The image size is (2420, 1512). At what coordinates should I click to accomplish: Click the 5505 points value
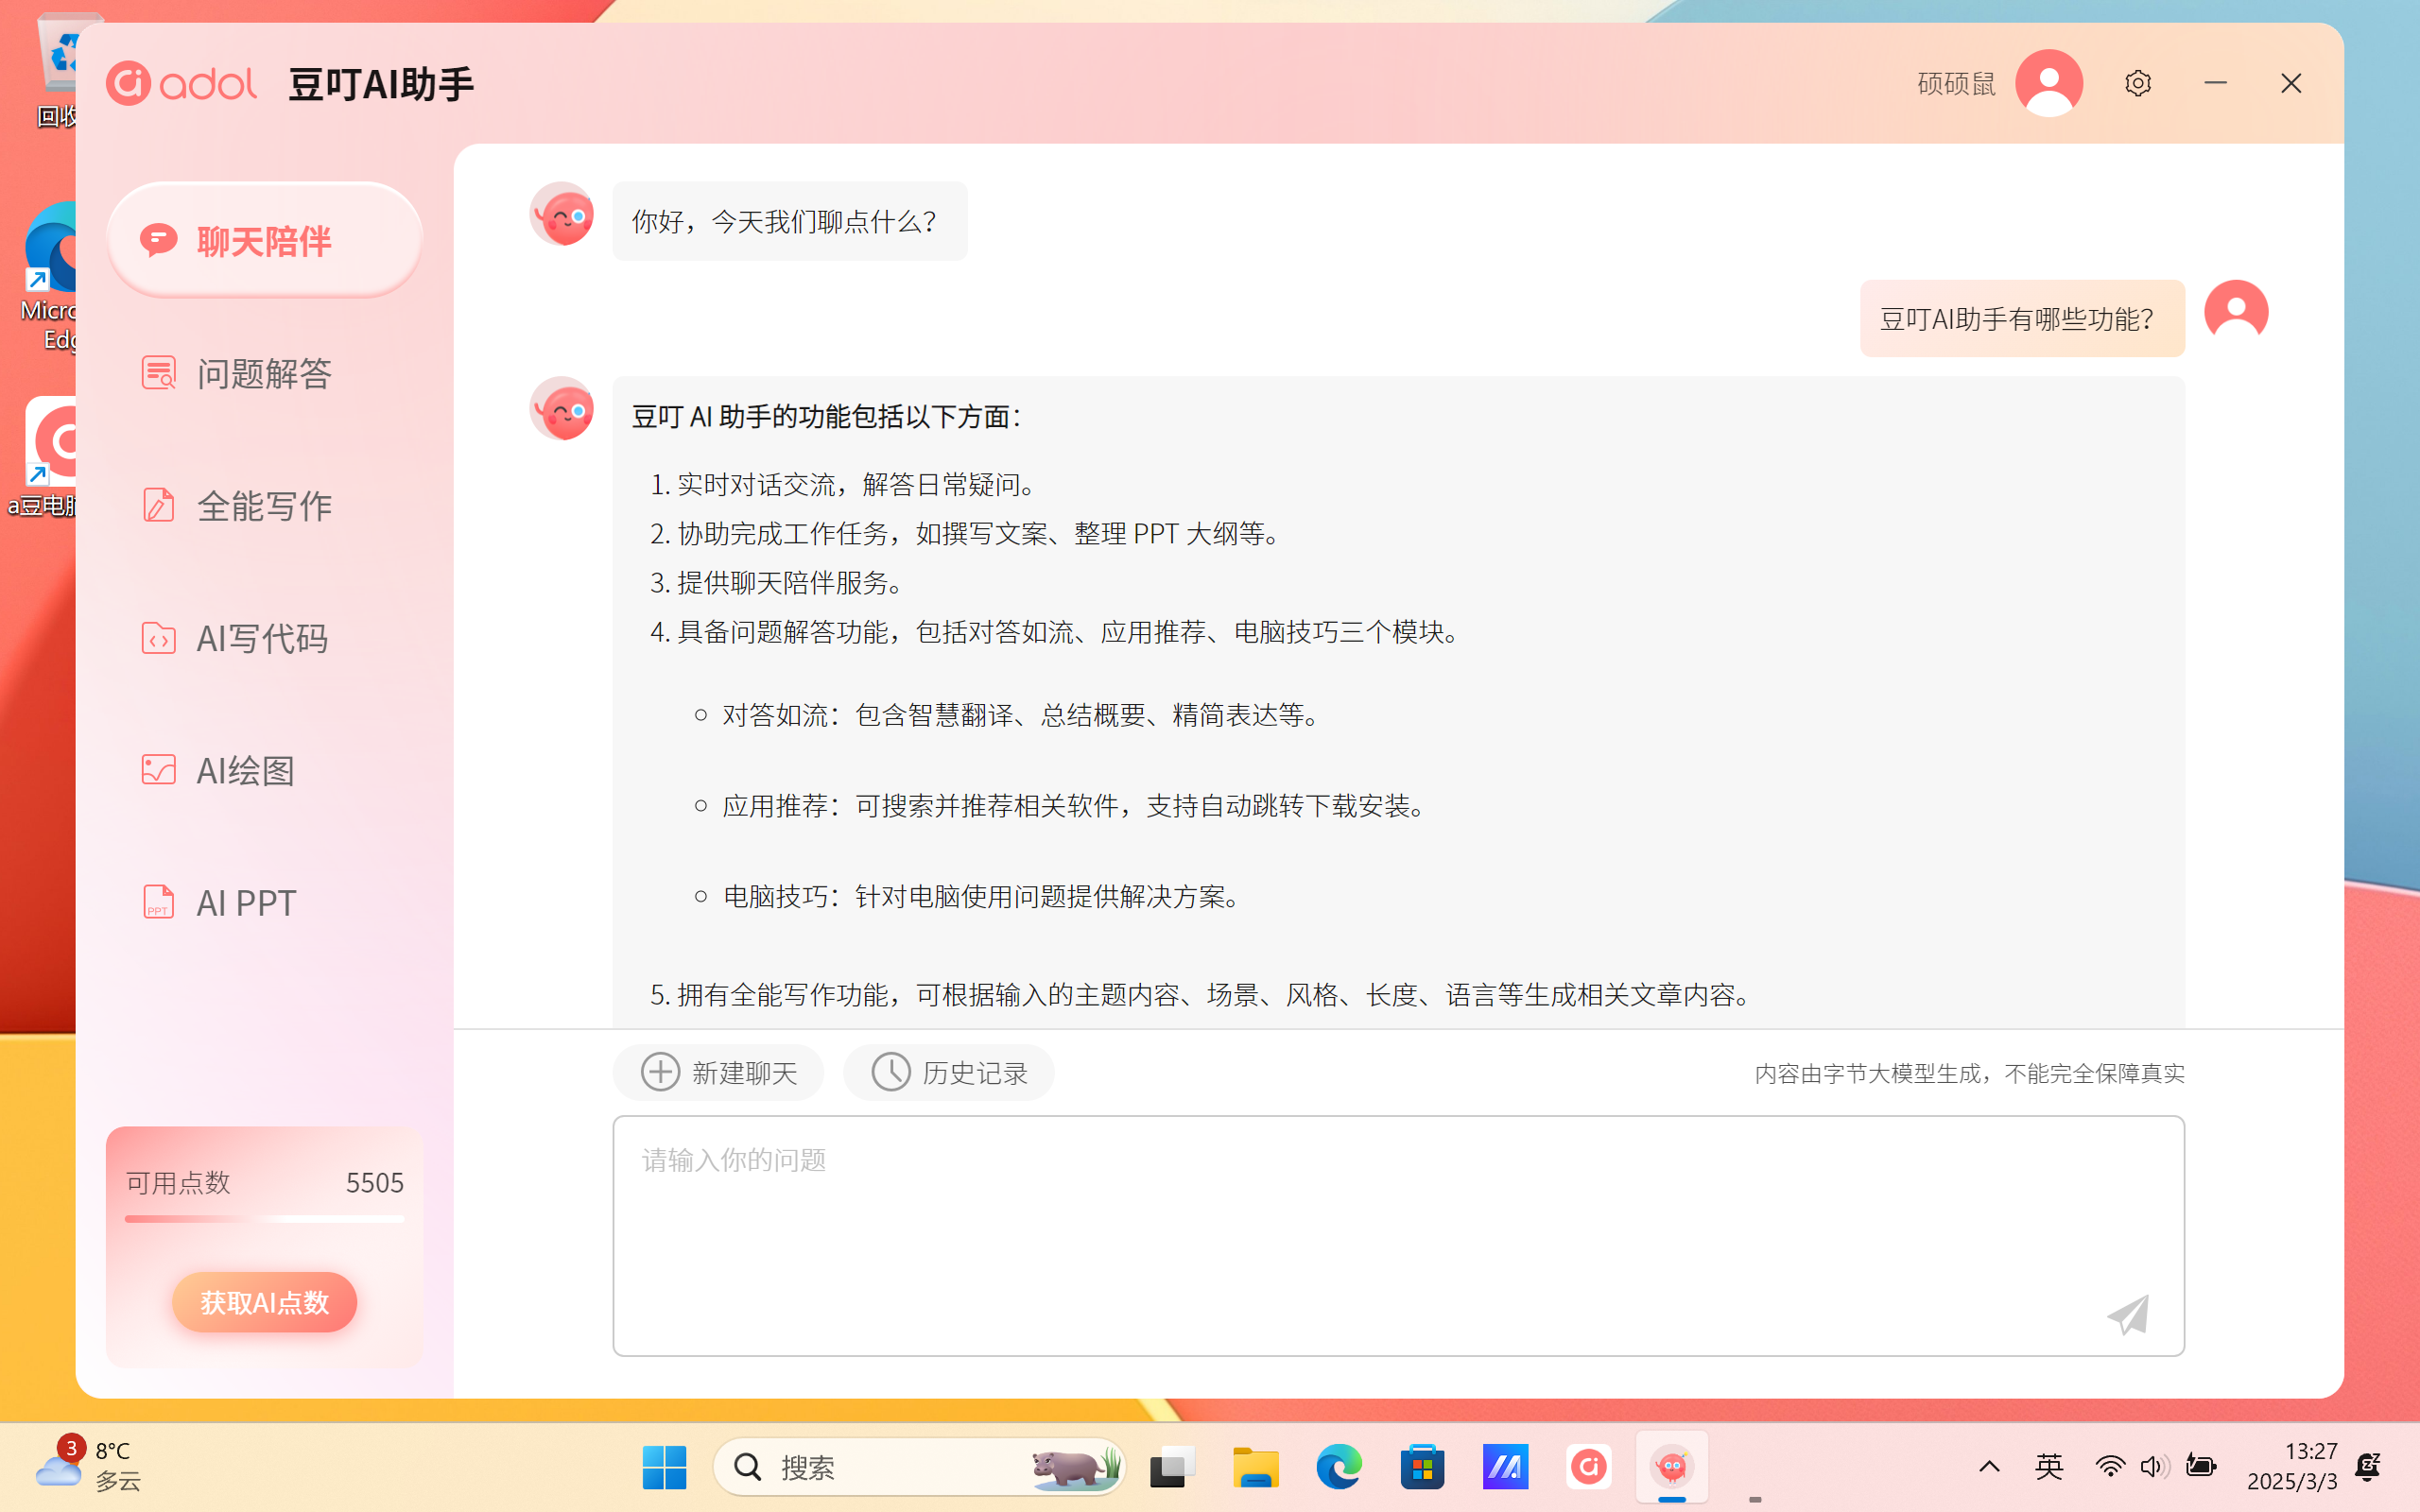tap(374, 1182)
